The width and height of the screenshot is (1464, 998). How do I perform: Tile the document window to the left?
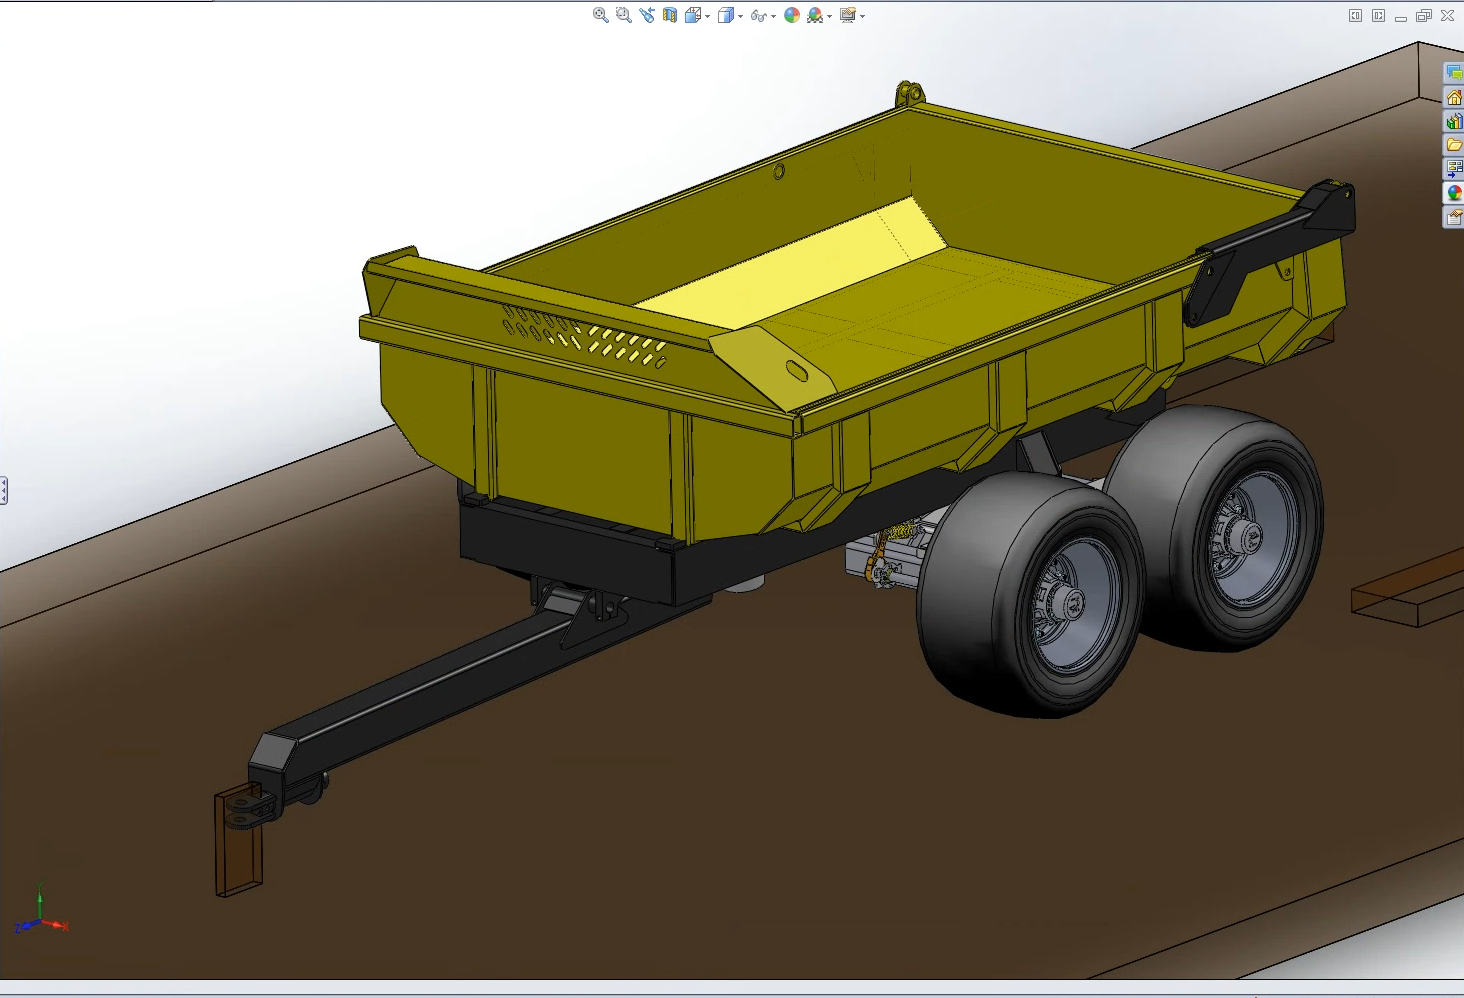[x=1355, y=15]
